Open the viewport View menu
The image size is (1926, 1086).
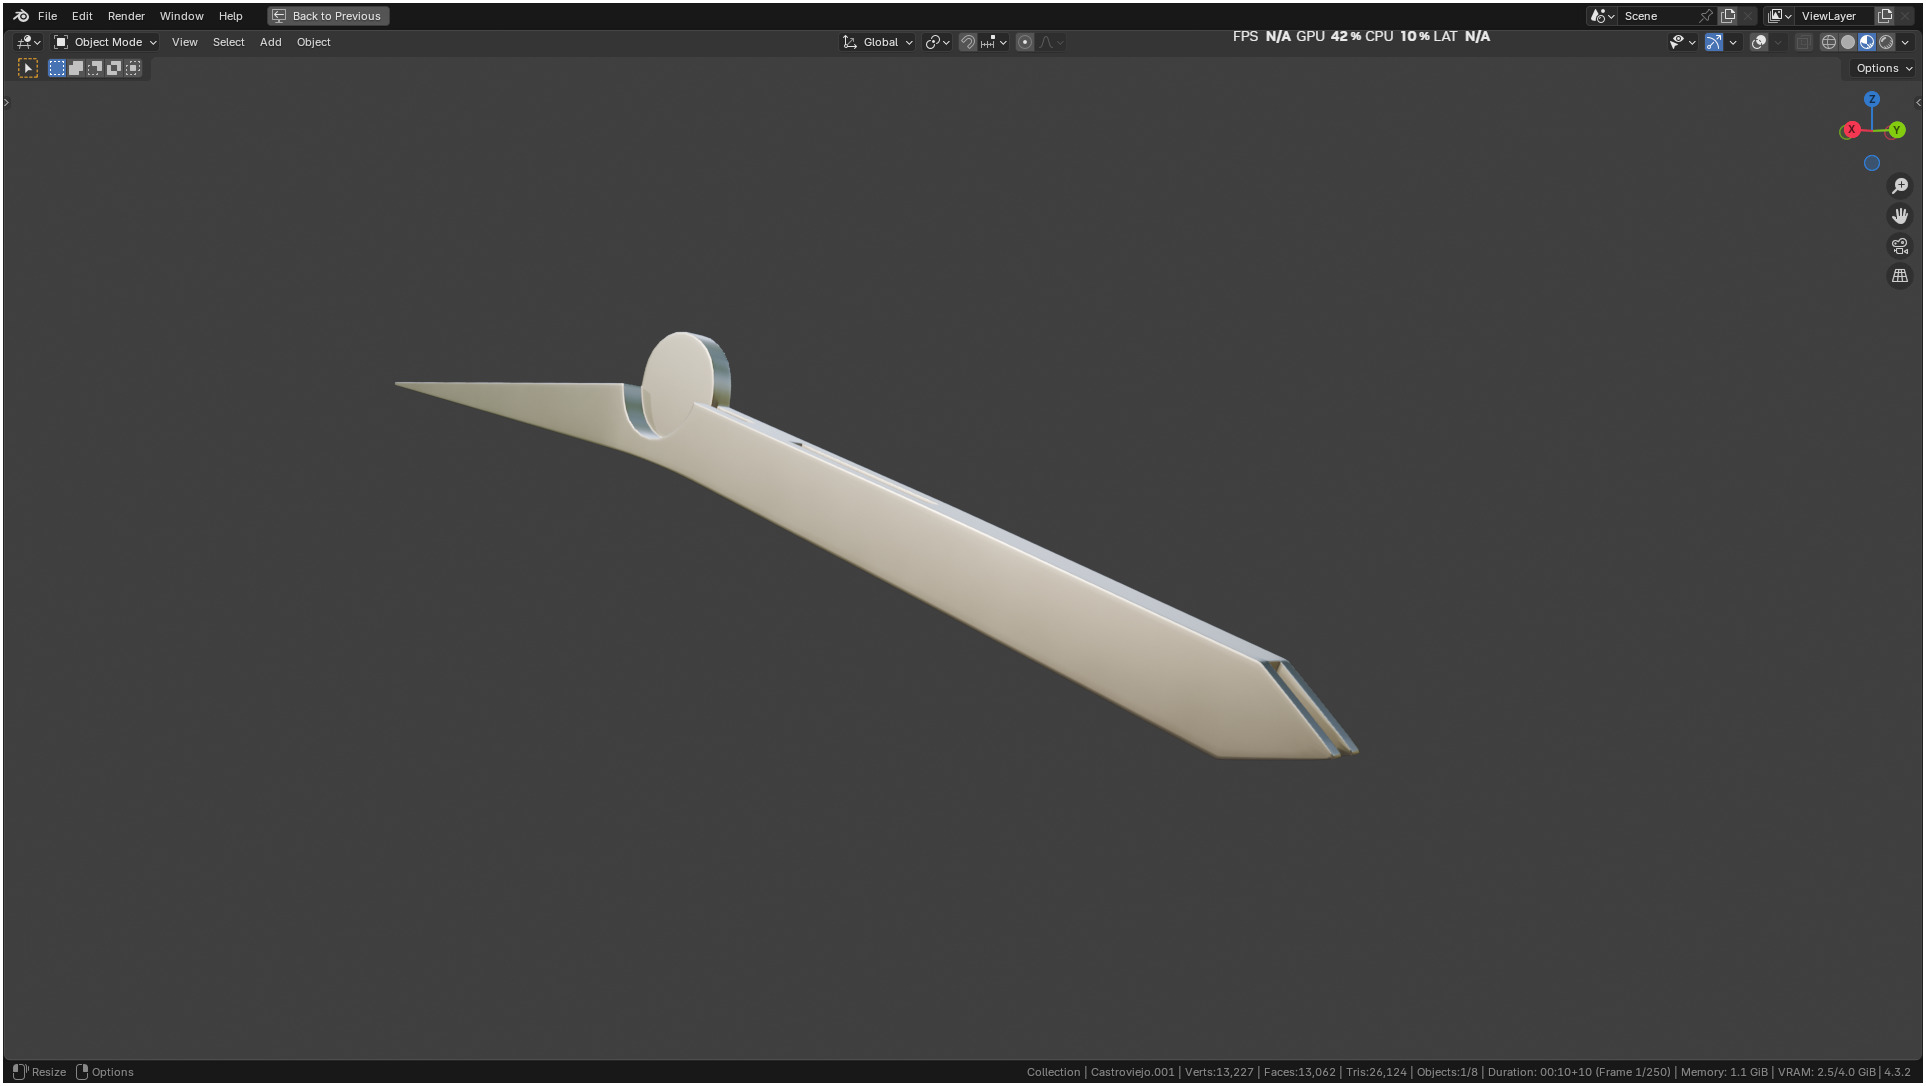coord(184,42)
